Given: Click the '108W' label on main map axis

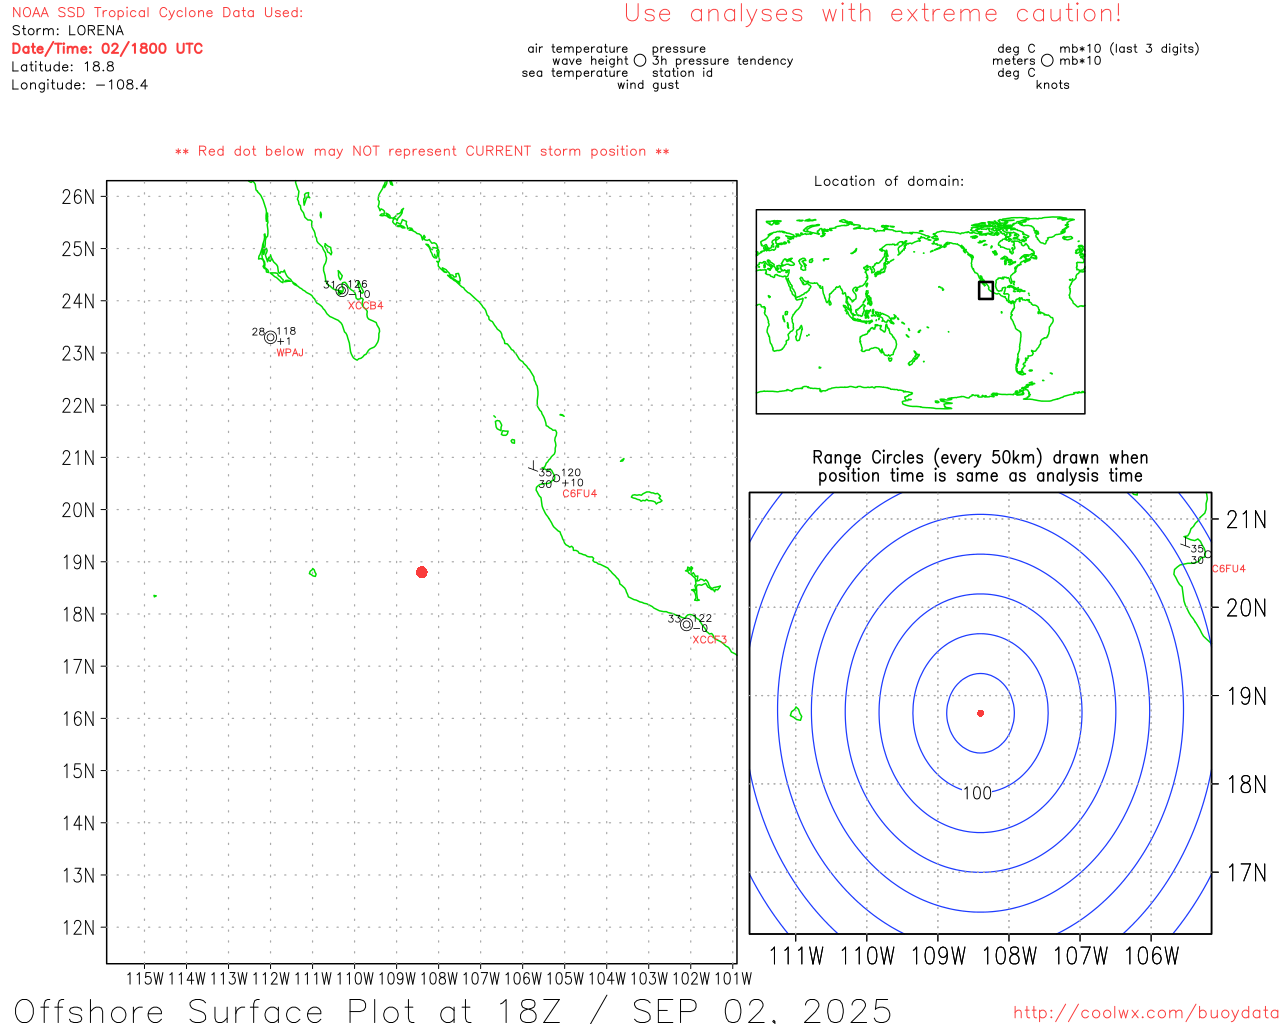Looking at the screenshot, I should [x=439, y=978].
